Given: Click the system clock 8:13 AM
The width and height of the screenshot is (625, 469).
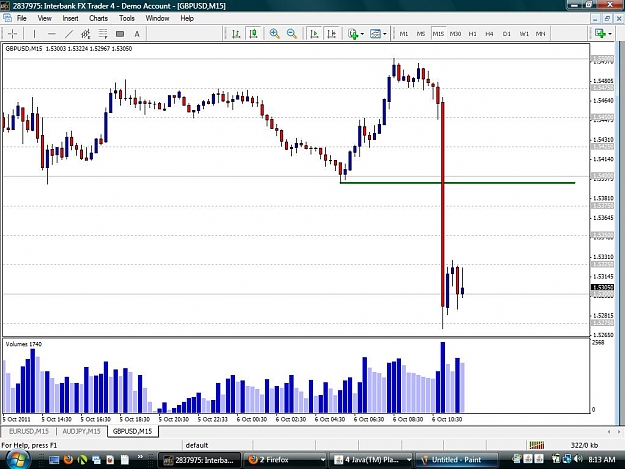Looking at the screenshot, I should pos(603,459).
